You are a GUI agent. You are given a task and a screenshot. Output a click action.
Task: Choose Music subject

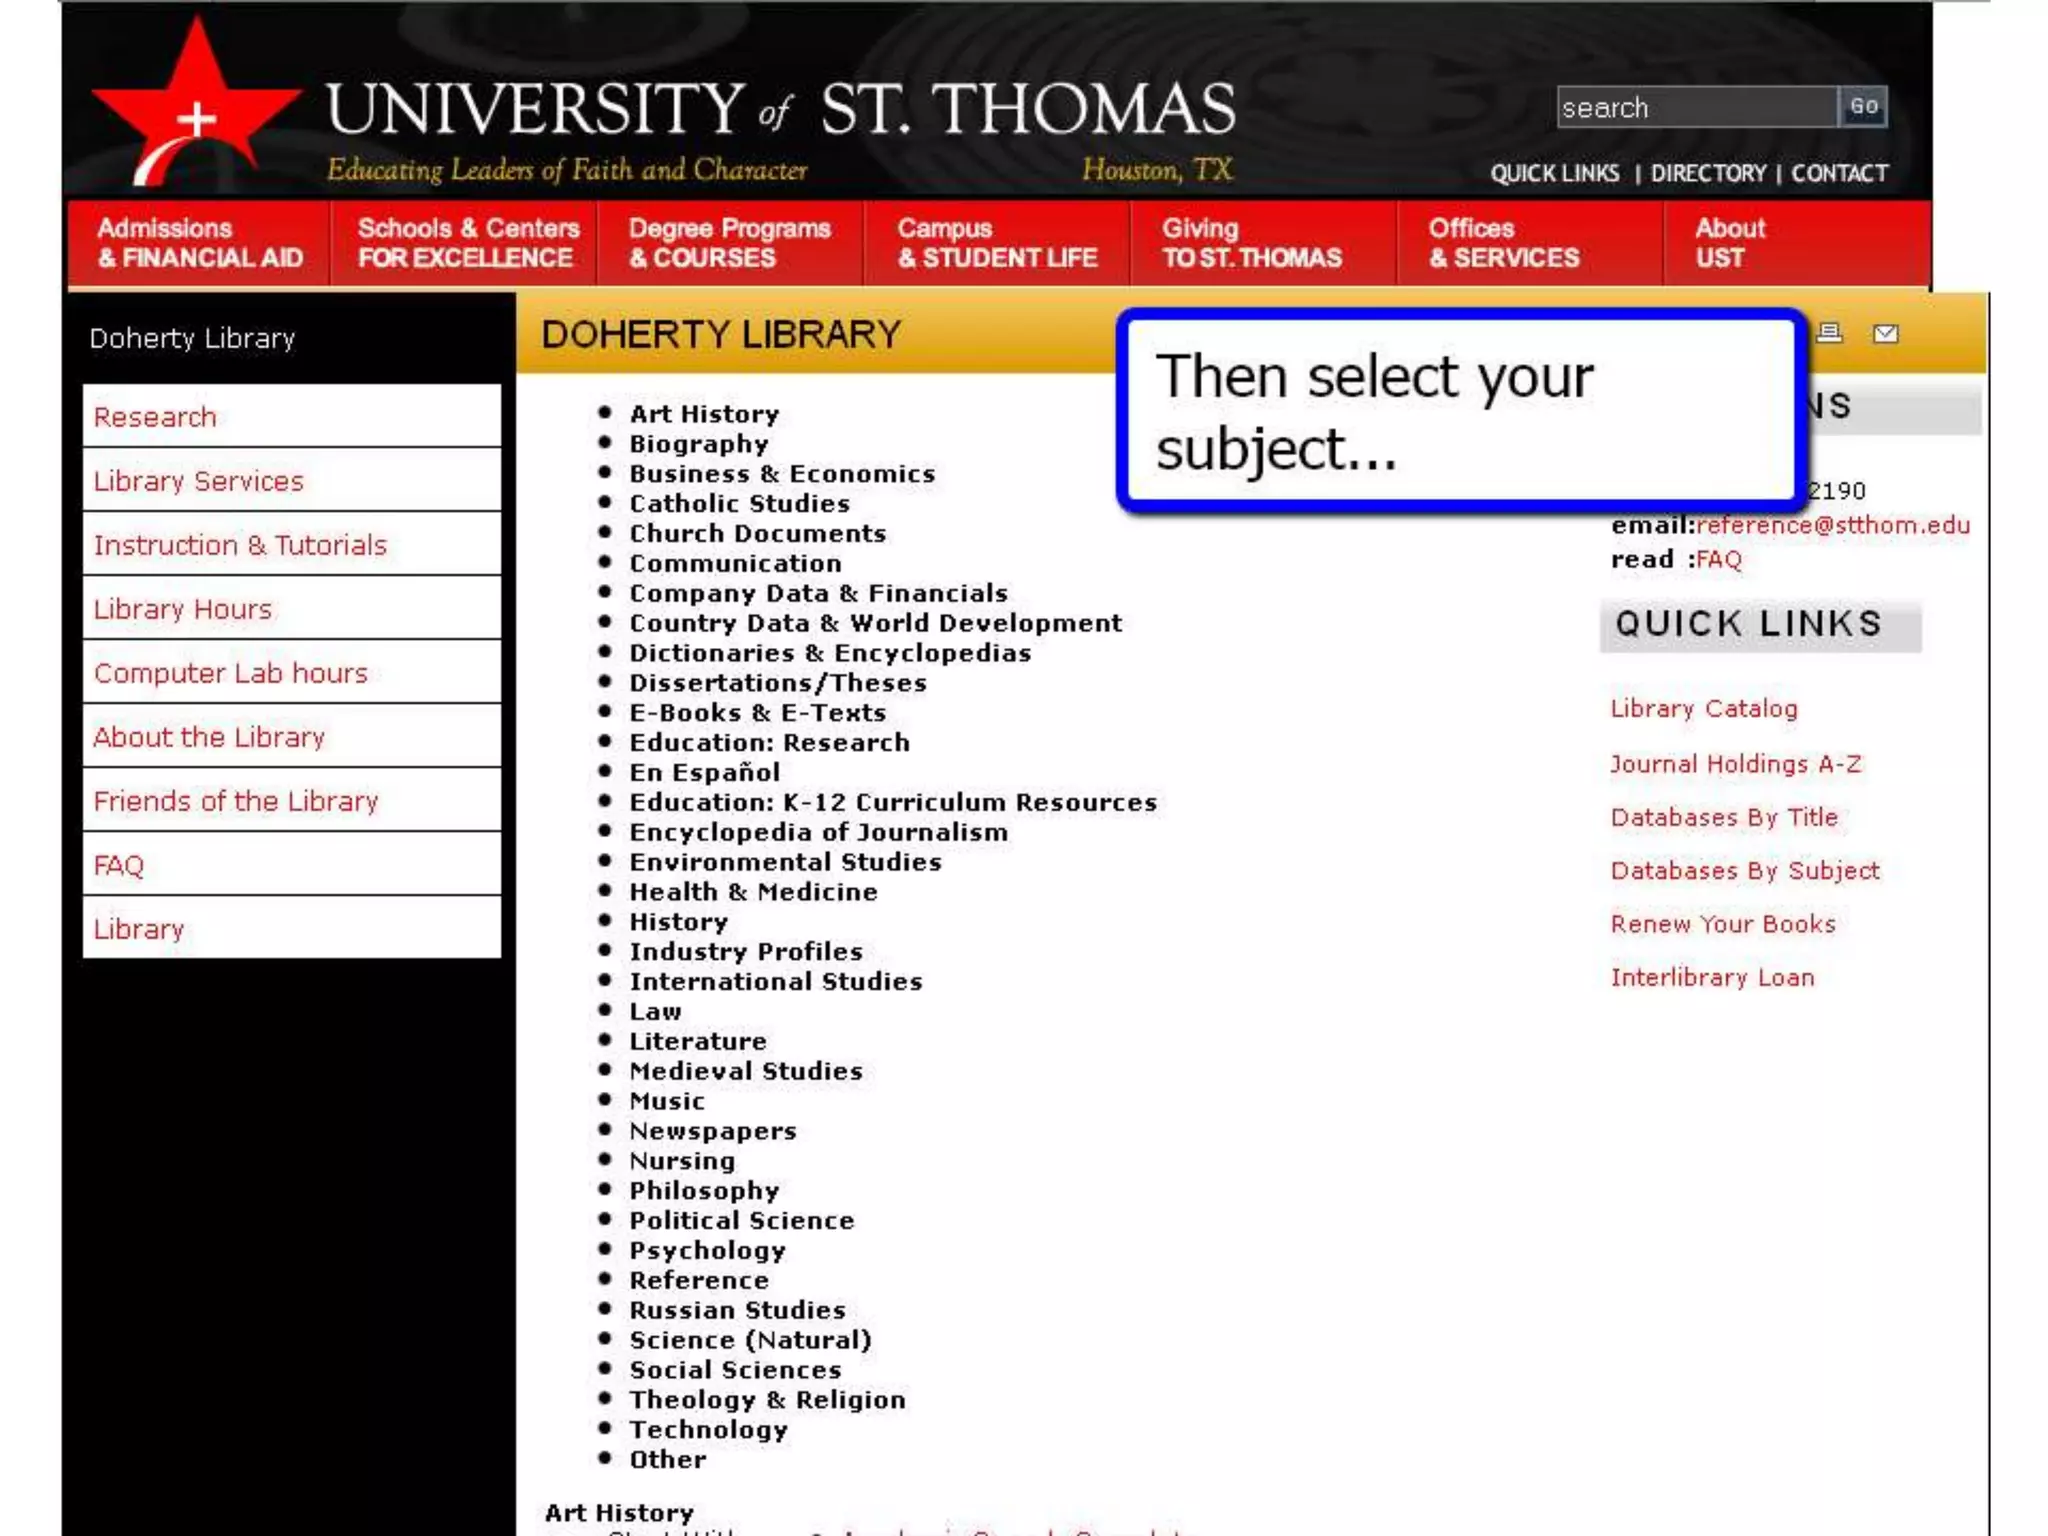point(667,1101)
